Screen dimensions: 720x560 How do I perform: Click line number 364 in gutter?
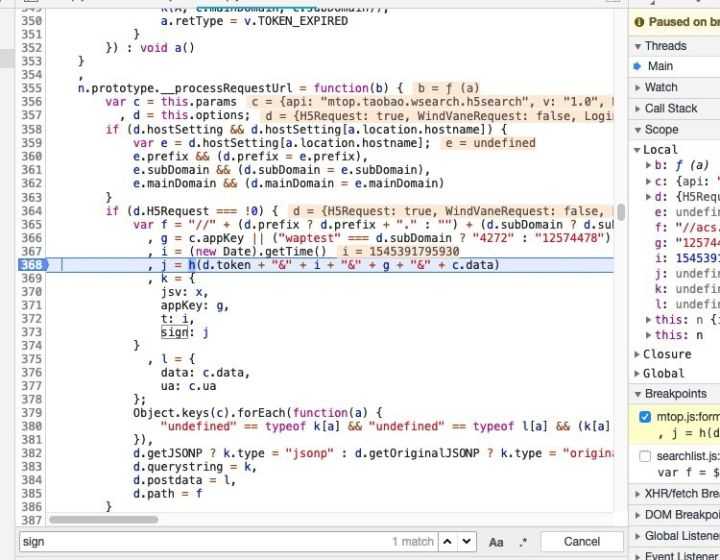(31, 211)
